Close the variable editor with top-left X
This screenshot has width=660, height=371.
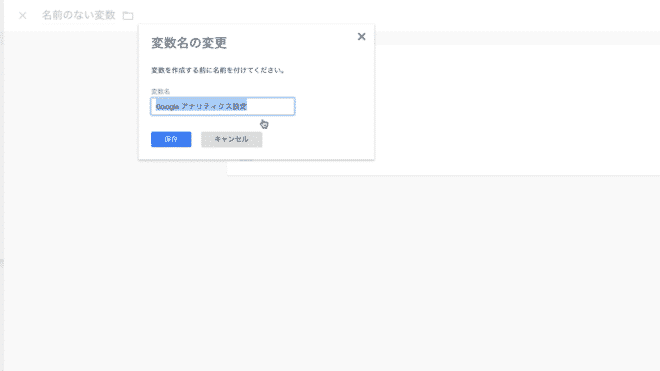pyautogui.click(x=23, y=16)
